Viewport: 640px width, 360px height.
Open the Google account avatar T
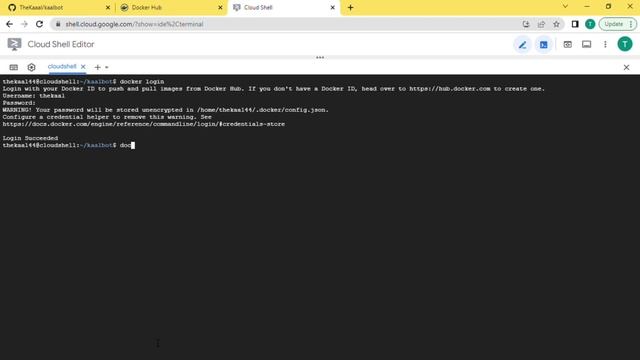(625, 44)
